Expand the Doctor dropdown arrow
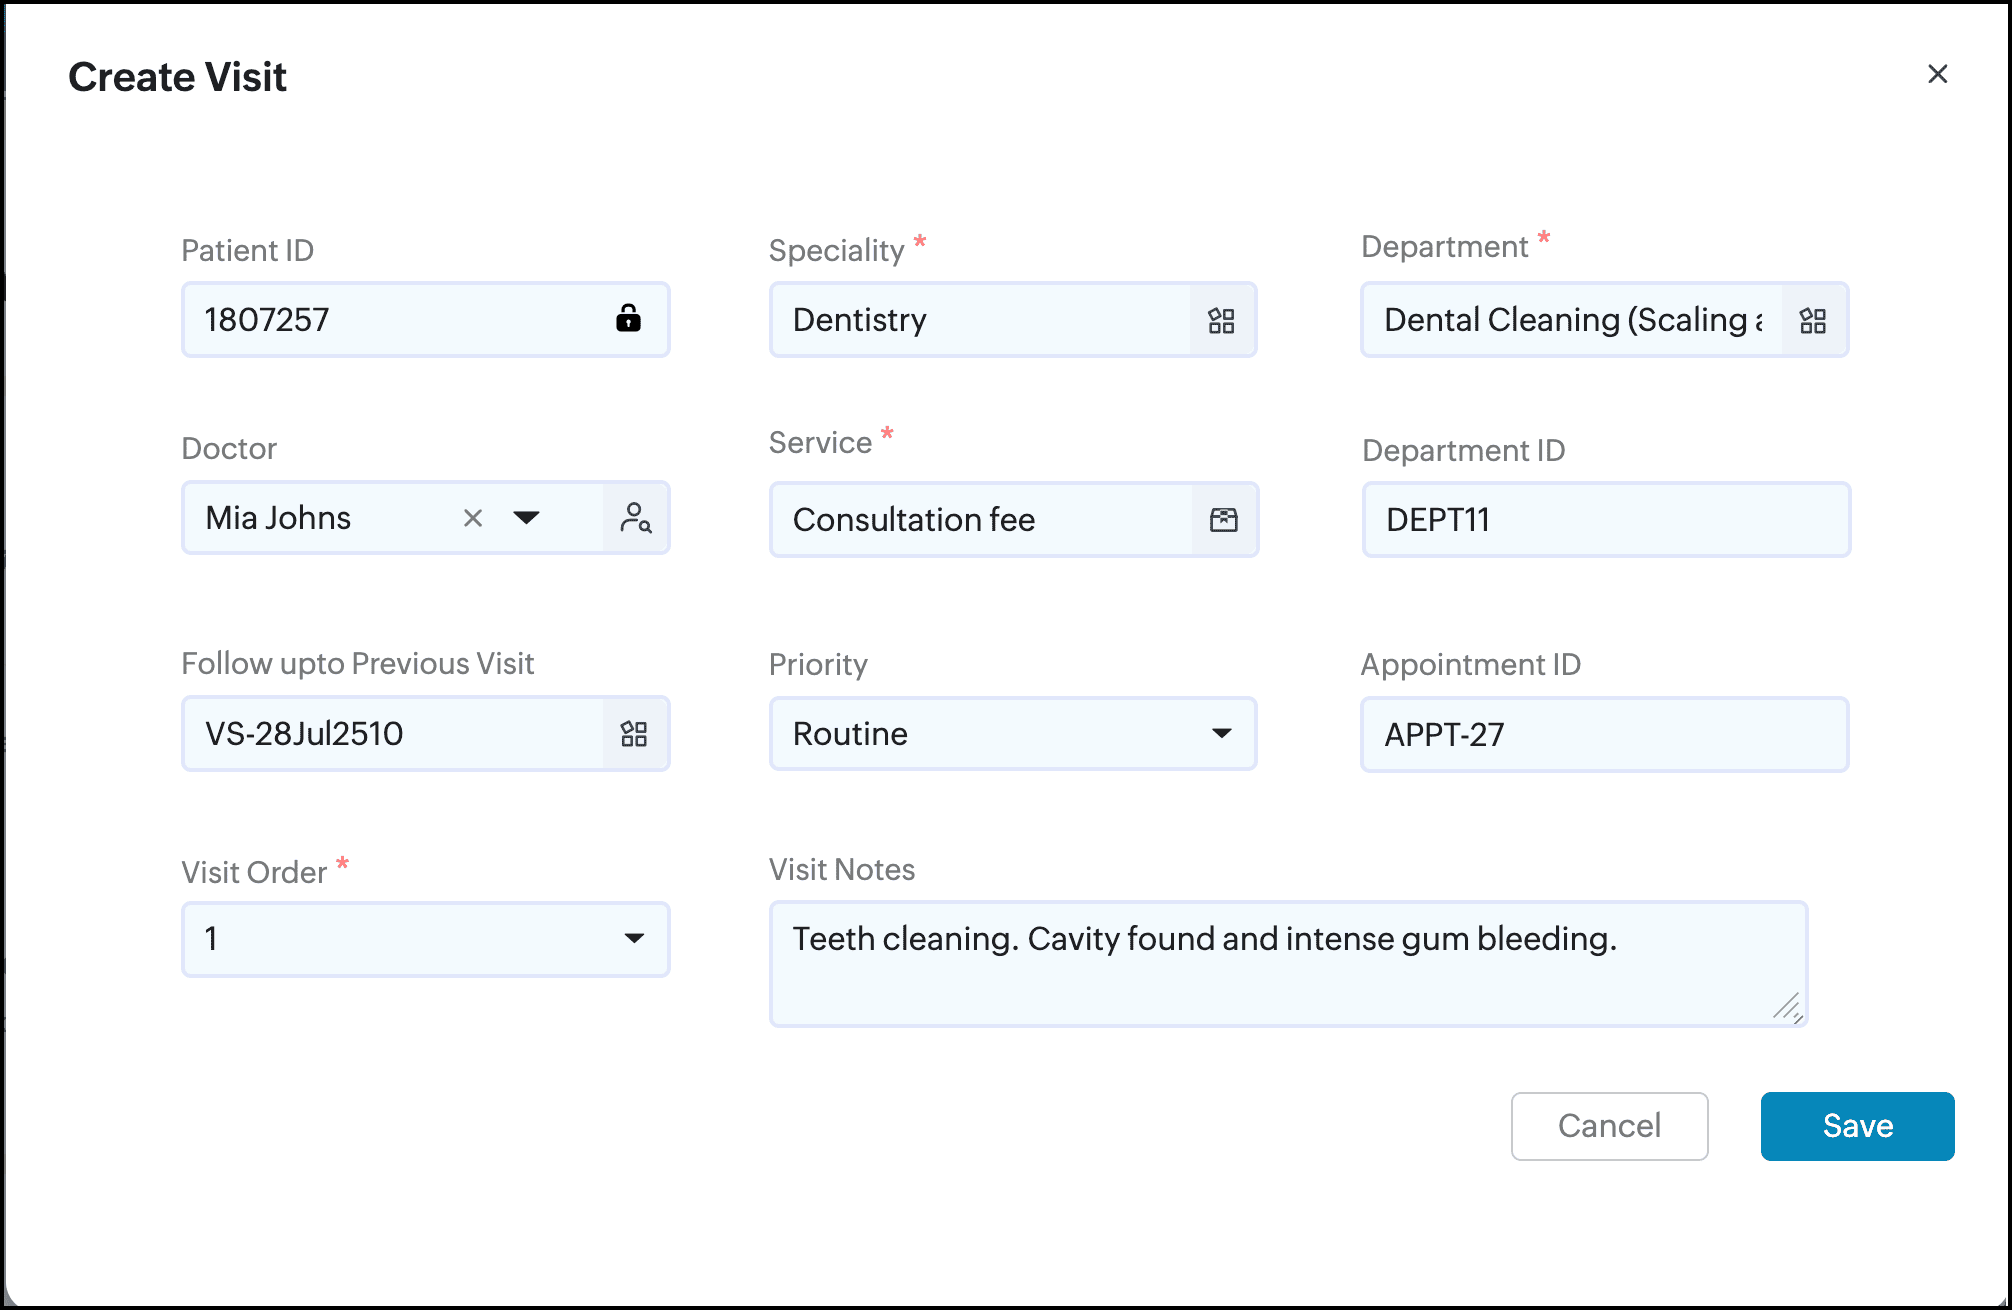2012x1310 pixels. (526, 518)
